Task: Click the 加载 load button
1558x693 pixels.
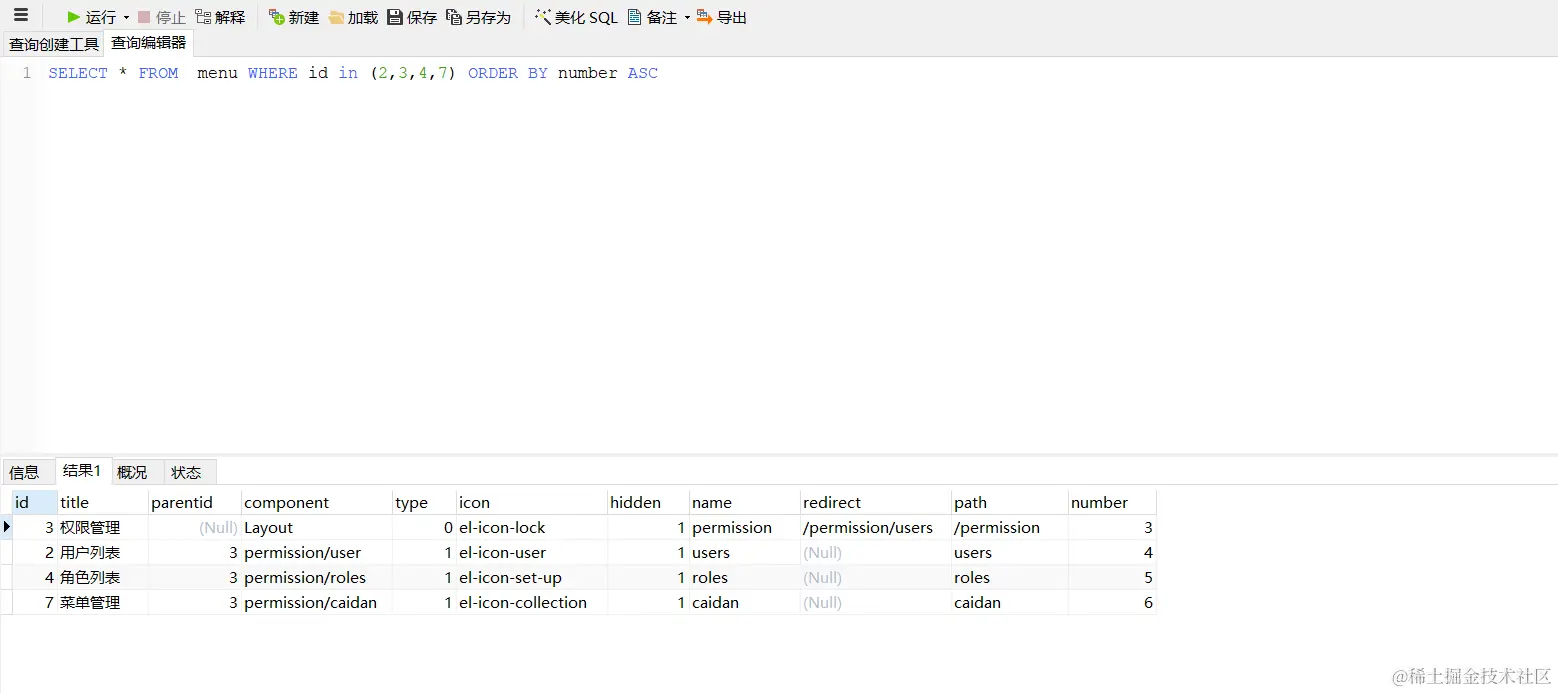Action: pos(353,17)
